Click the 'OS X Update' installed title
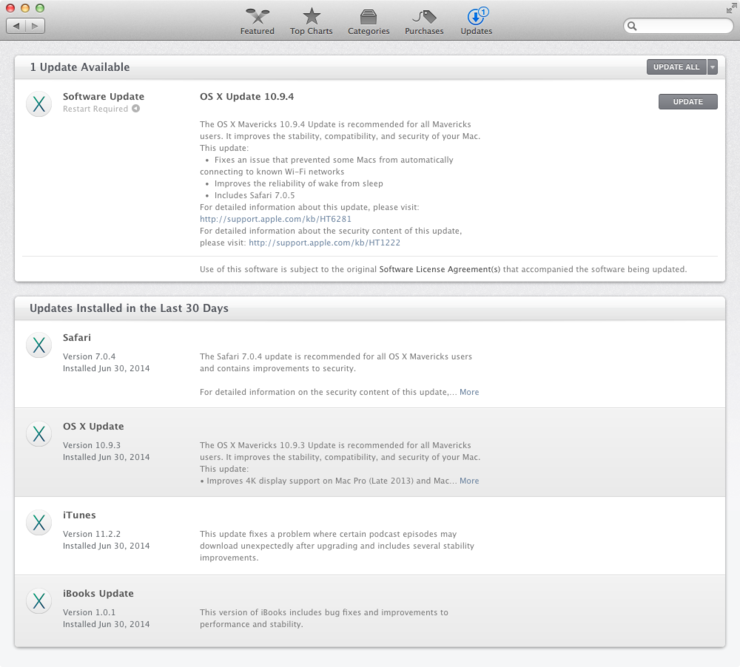Image resolution: width=740 pixels, height=667 pixels. (93, 426)
